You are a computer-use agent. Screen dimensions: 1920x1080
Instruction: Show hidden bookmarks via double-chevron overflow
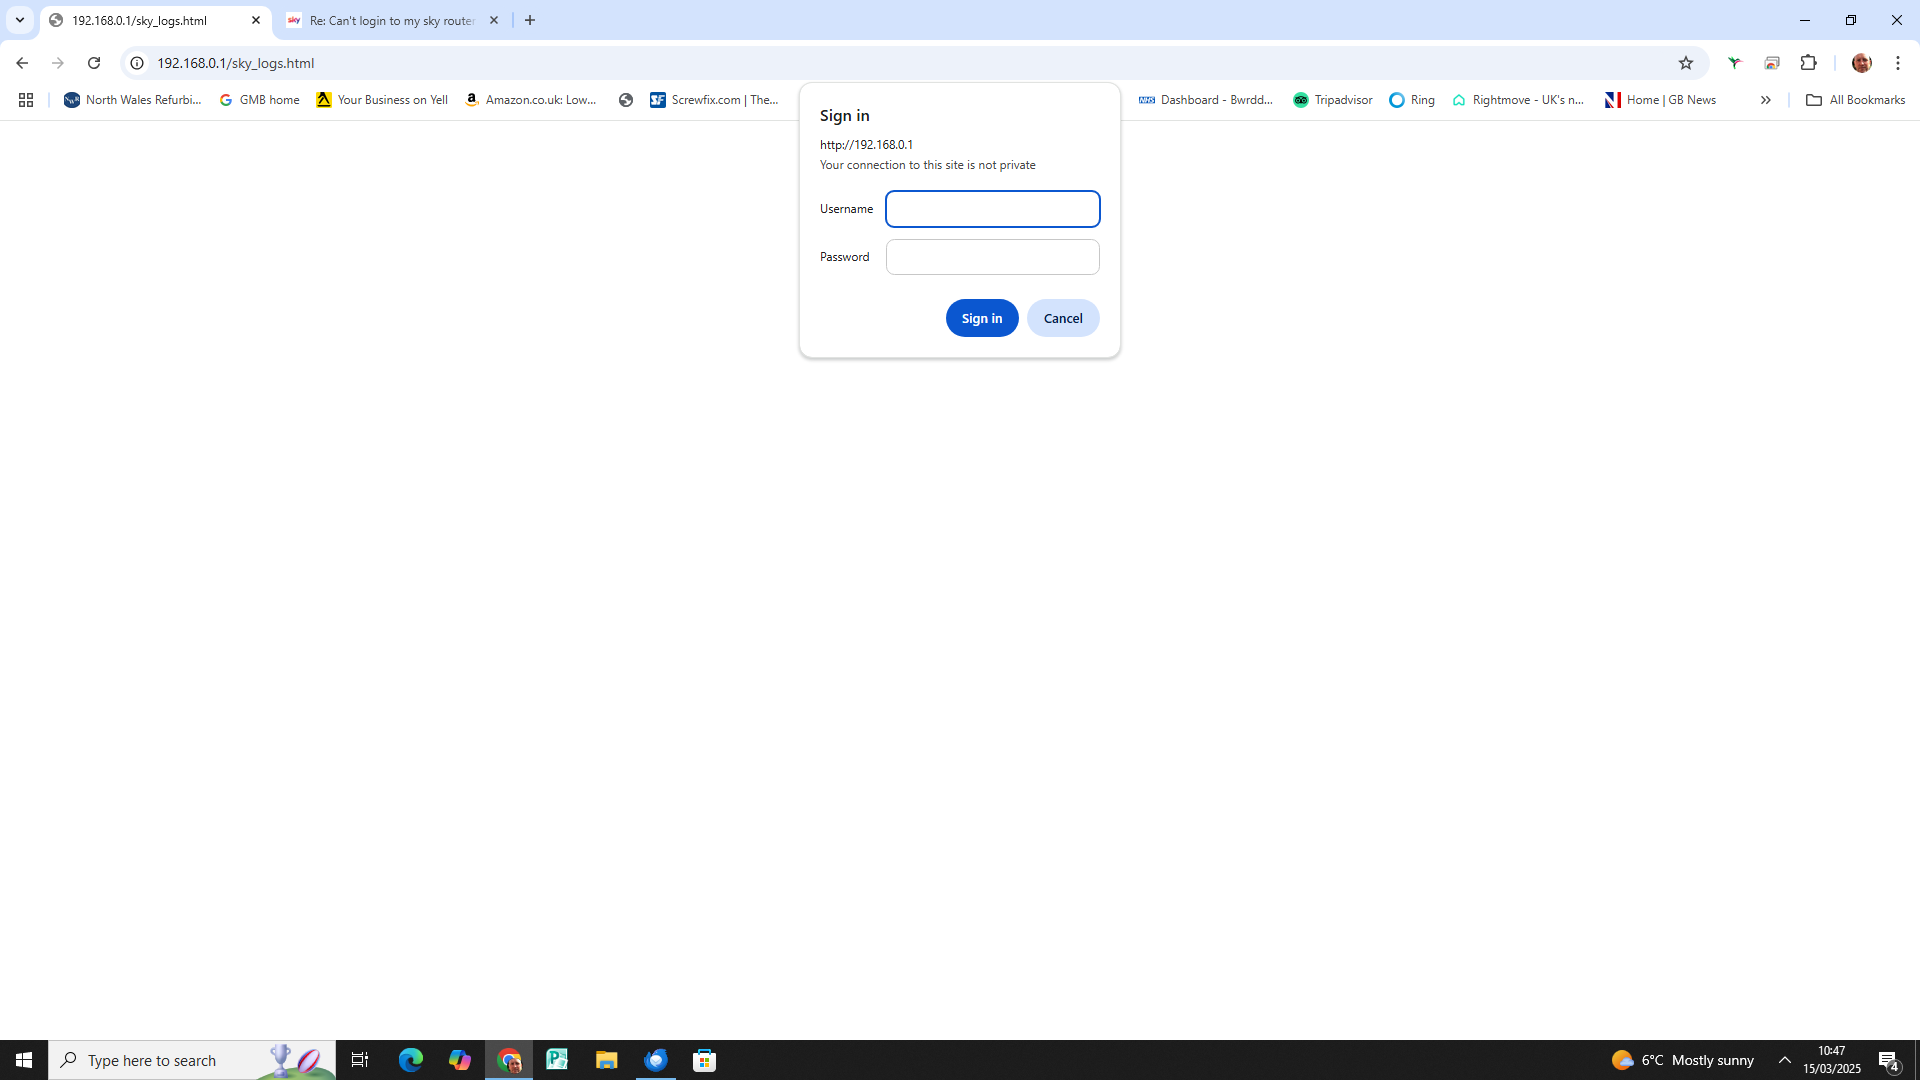1765,99
